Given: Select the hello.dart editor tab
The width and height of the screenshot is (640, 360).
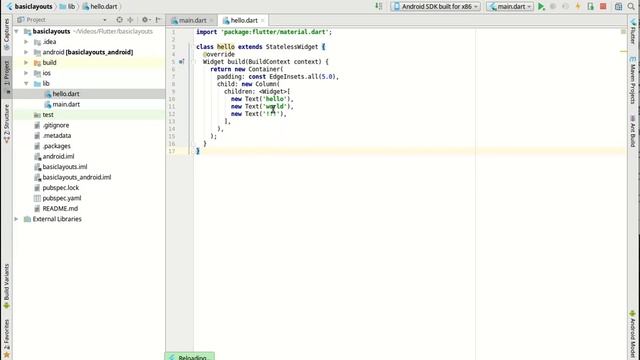Looking at the screenshot, I should tap(244, 20).
